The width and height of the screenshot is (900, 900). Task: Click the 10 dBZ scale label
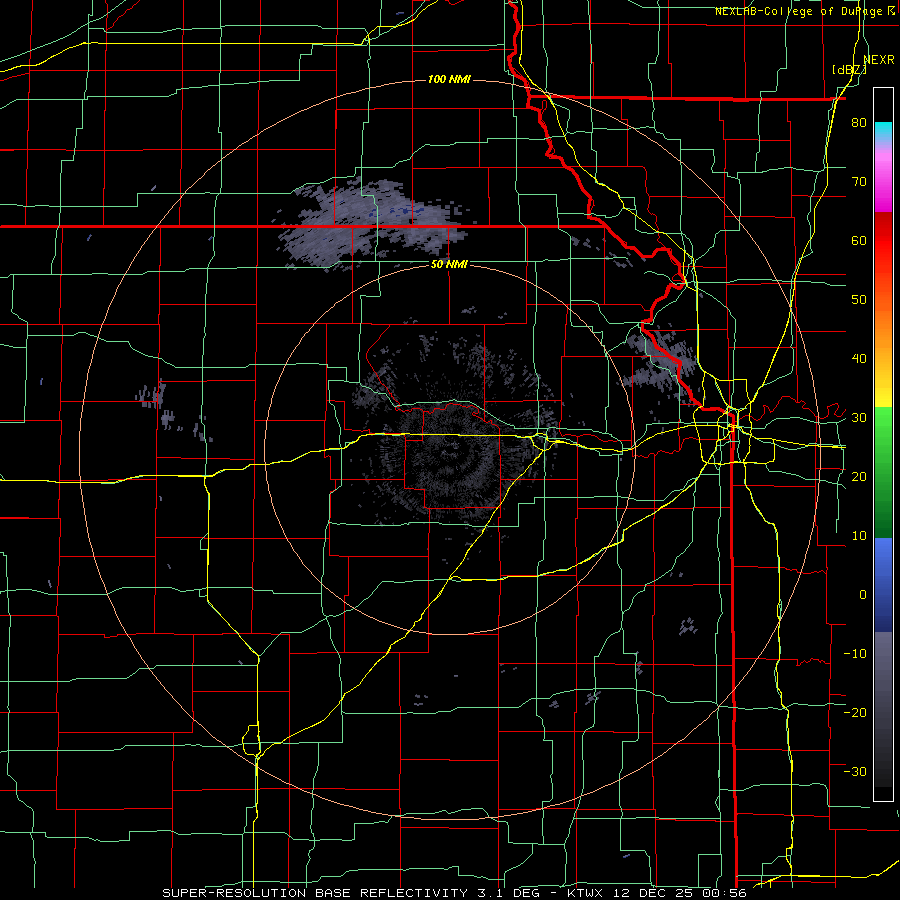(x=859, y=536)
